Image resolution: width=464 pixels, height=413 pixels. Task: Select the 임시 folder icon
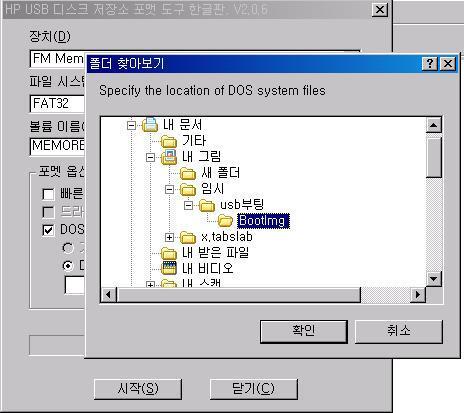[x=188, y=190]
